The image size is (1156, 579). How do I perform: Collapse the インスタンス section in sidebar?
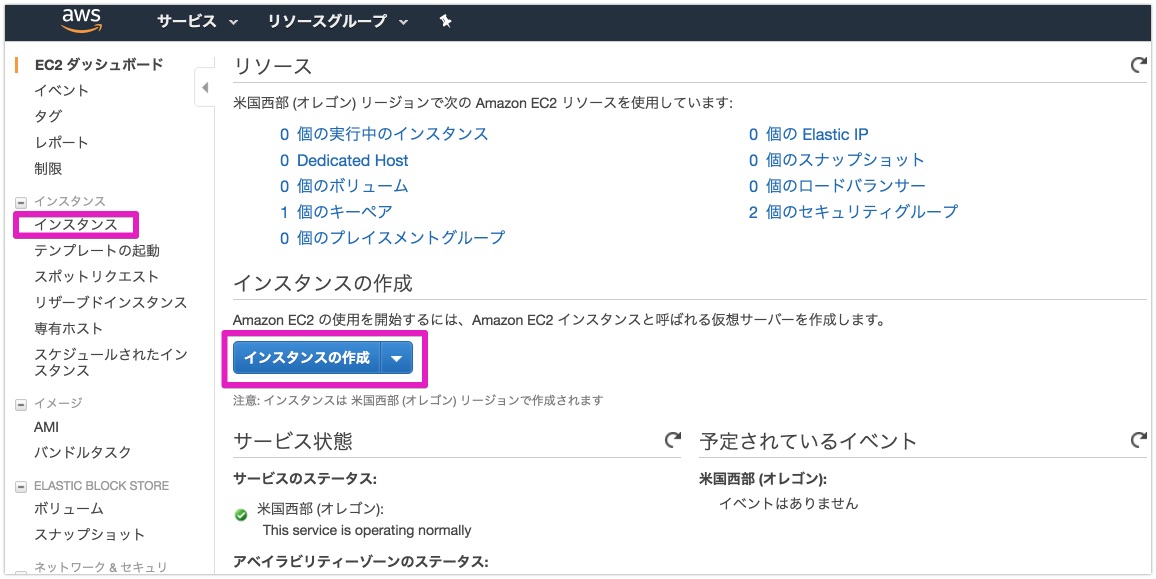[x=21, y=201]
